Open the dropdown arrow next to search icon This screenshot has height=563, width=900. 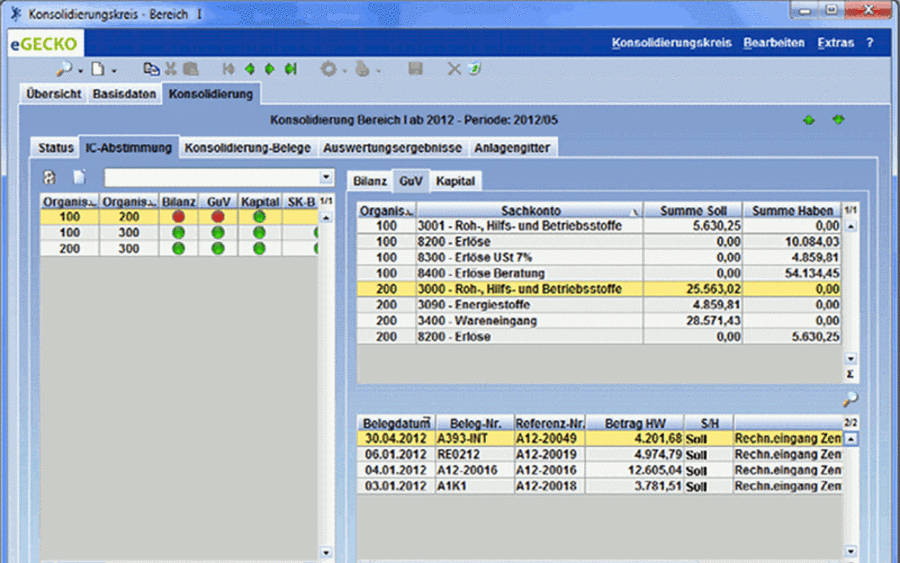tap(80, 71)
